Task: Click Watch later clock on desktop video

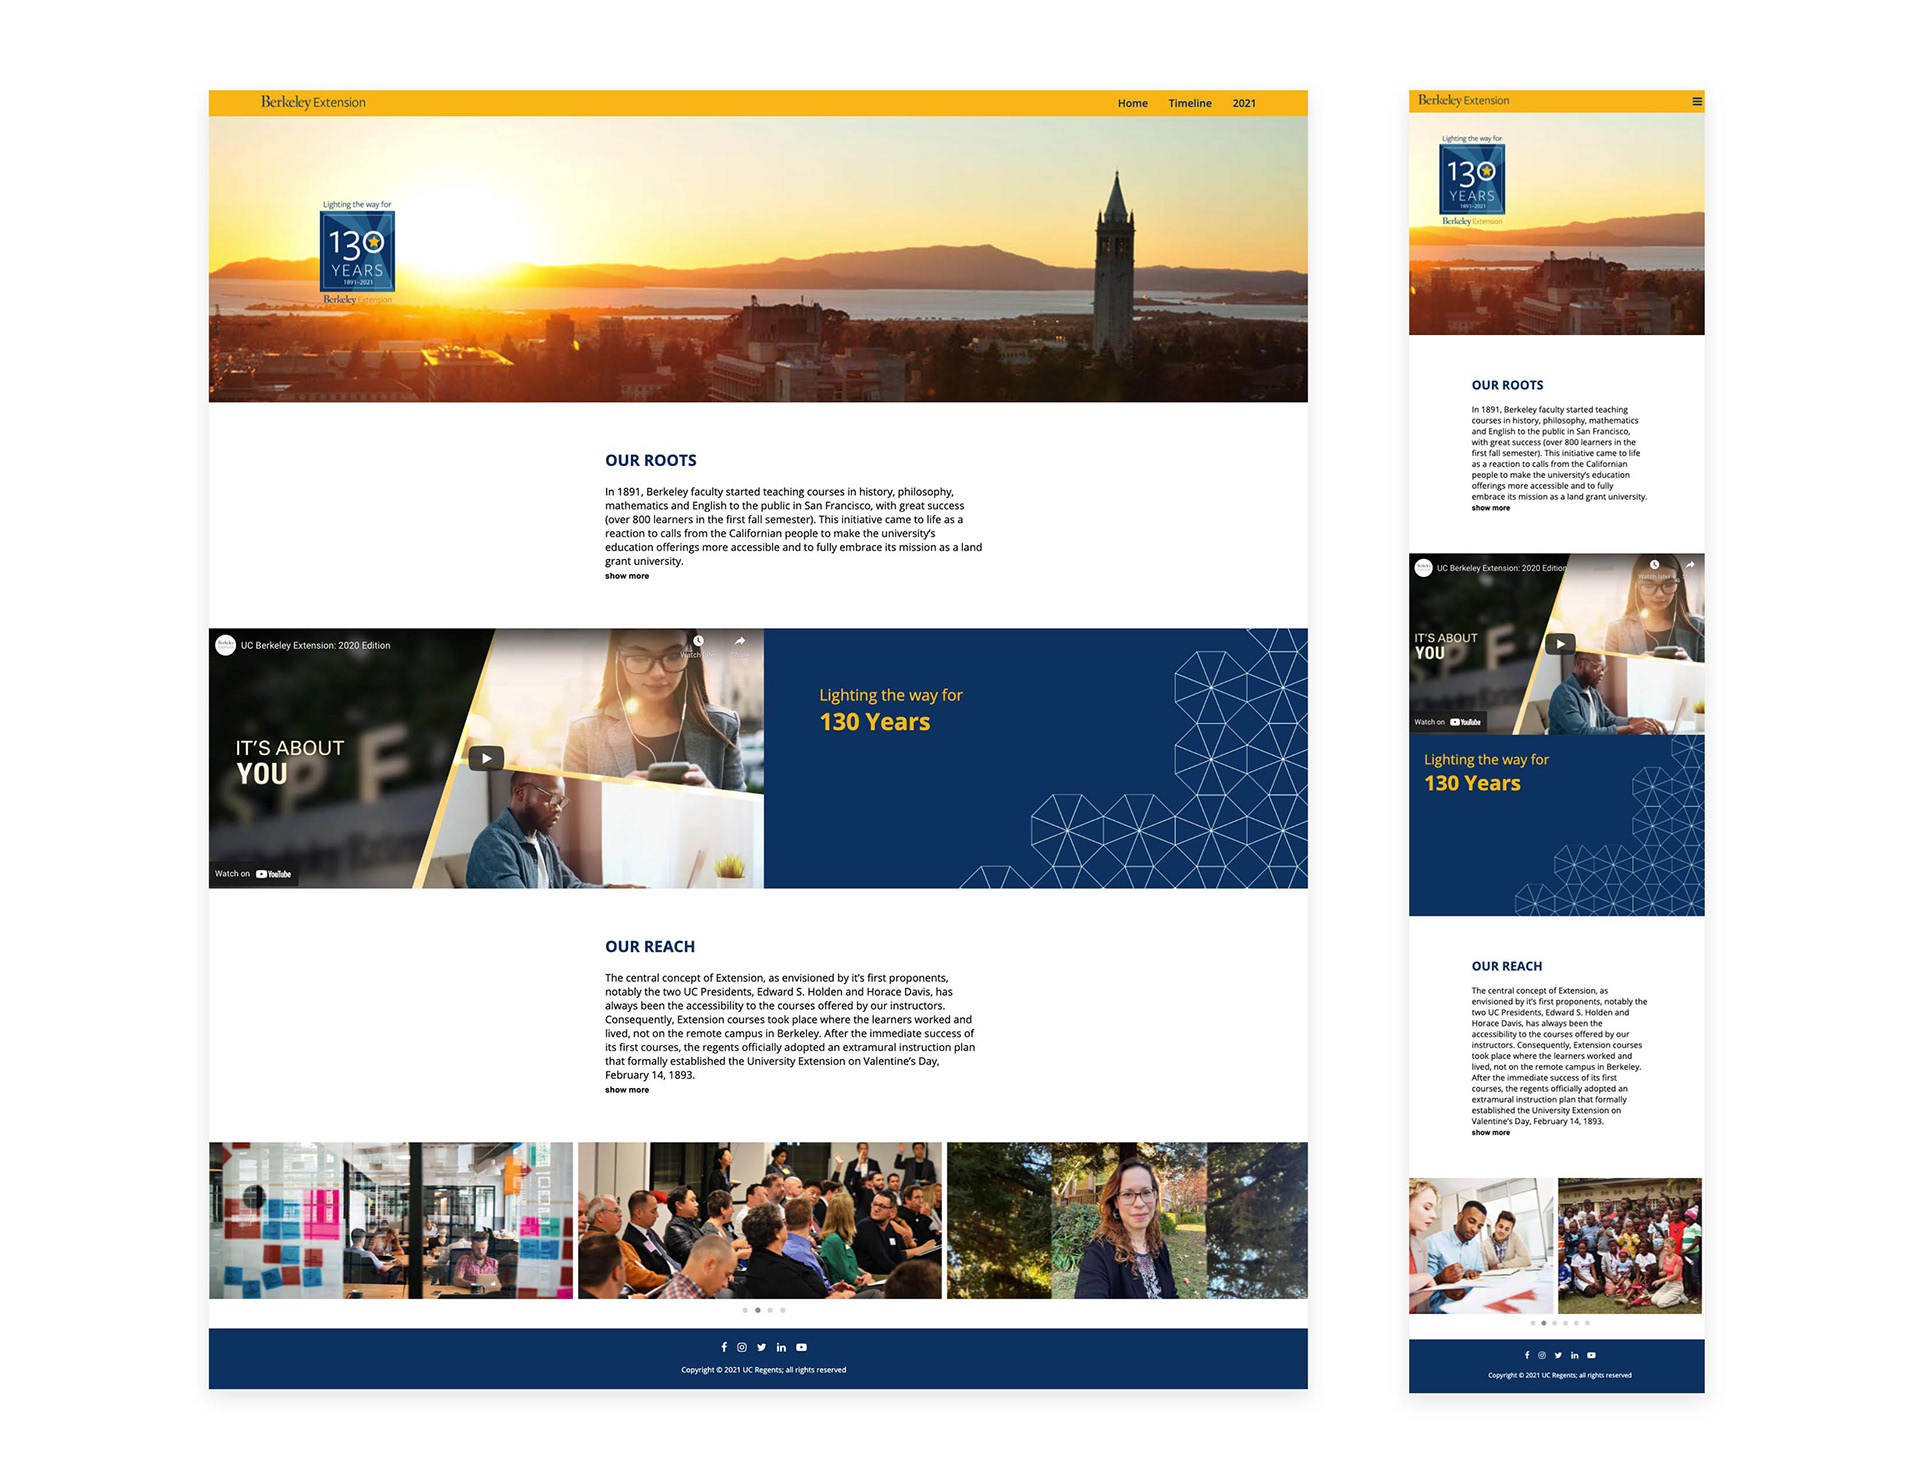Action: pyautogui.click(x=699, y=642)
